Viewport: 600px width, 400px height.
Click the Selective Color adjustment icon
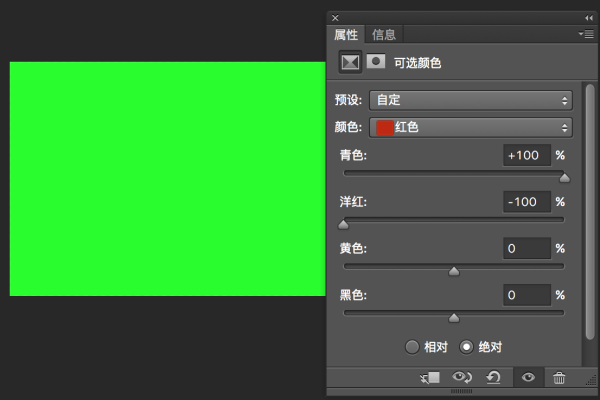click(350, 62)
